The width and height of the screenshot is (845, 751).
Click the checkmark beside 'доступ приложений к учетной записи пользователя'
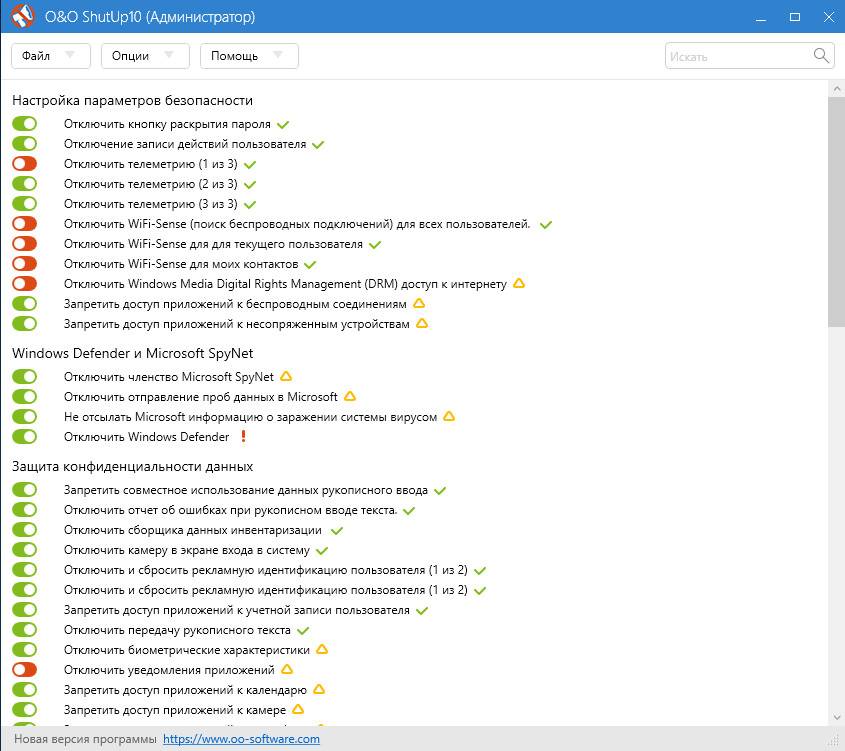click(x=422, y=611)
